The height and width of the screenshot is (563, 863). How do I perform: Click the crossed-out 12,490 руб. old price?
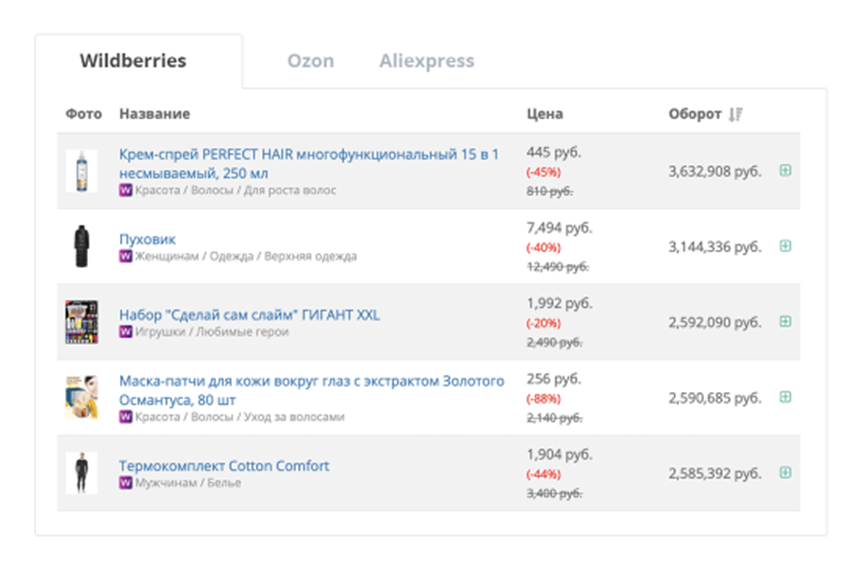coord(558,267)
